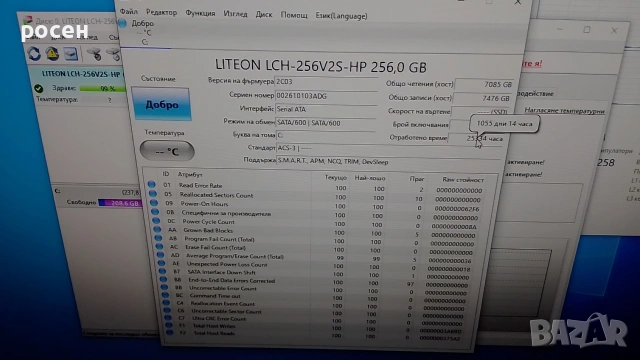This screenshot has width=640, height=360.
Task: Click the features field S.M.A.R.T., APM, NCQ, TRIM
Action: (x=388, y=162)
